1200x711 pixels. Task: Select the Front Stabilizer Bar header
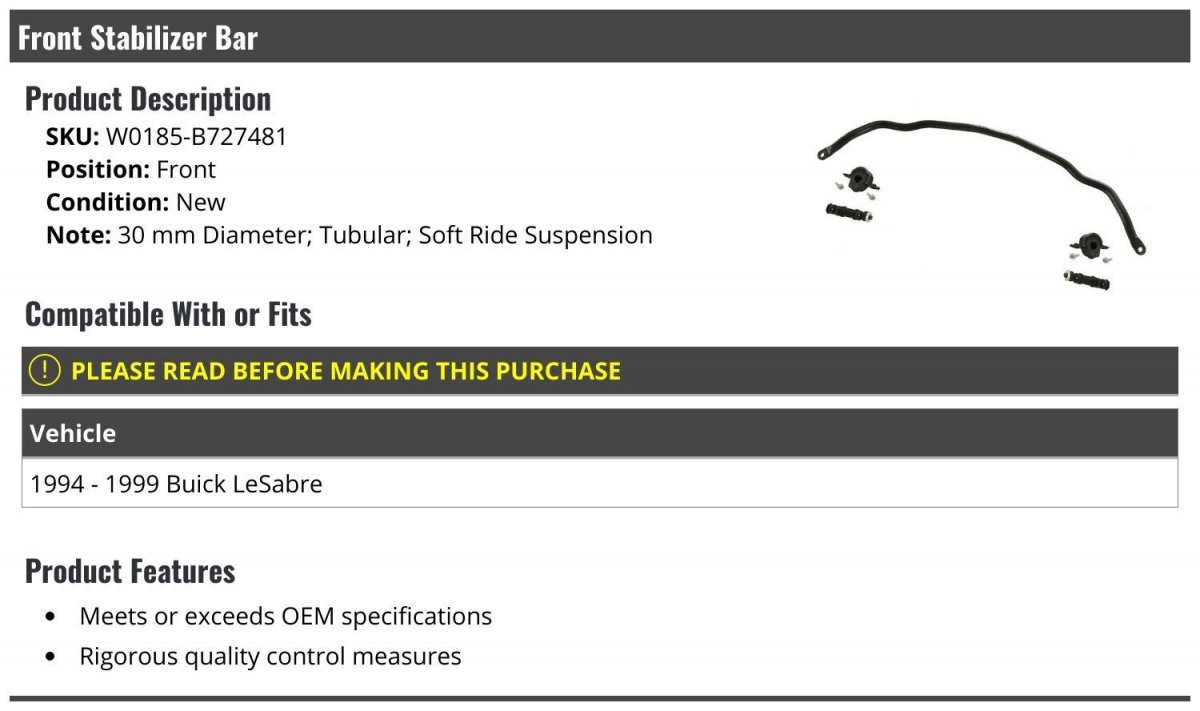pos(600,37)
